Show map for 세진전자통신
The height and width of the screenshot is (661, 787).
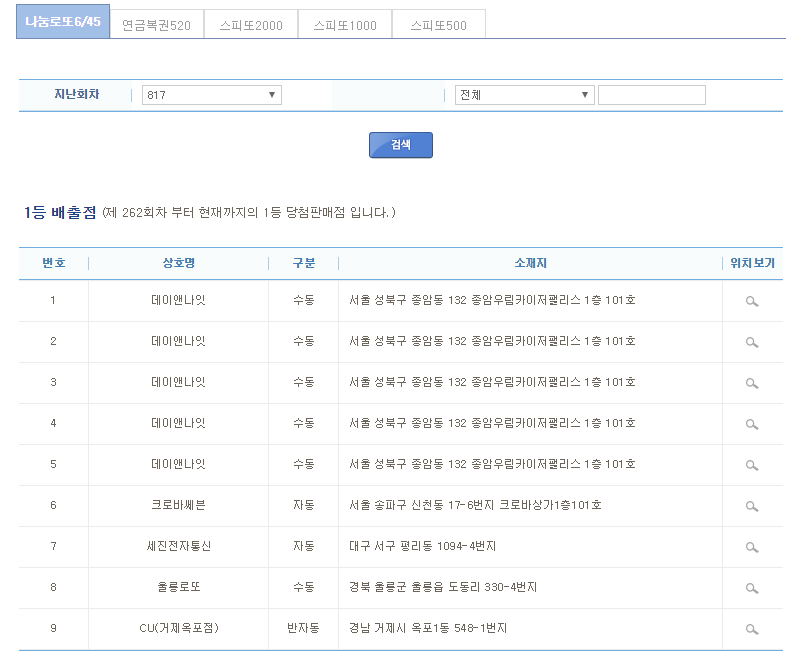click(751, 547)
